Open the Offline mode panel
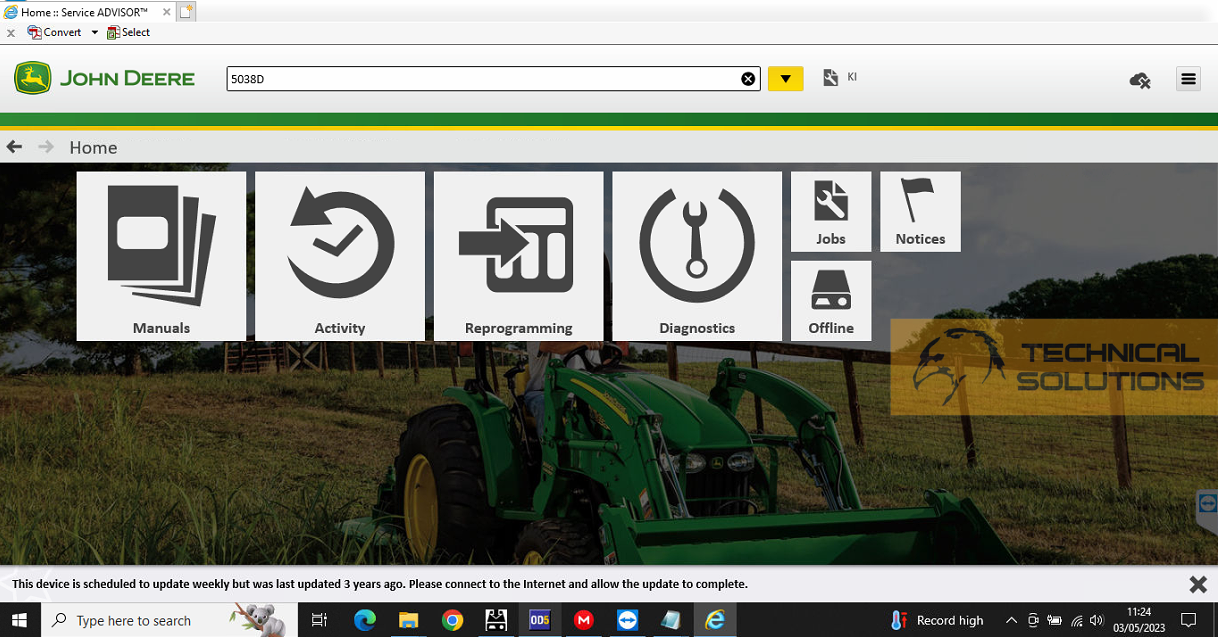This screenshot has height=637, width=1218. 830,300
